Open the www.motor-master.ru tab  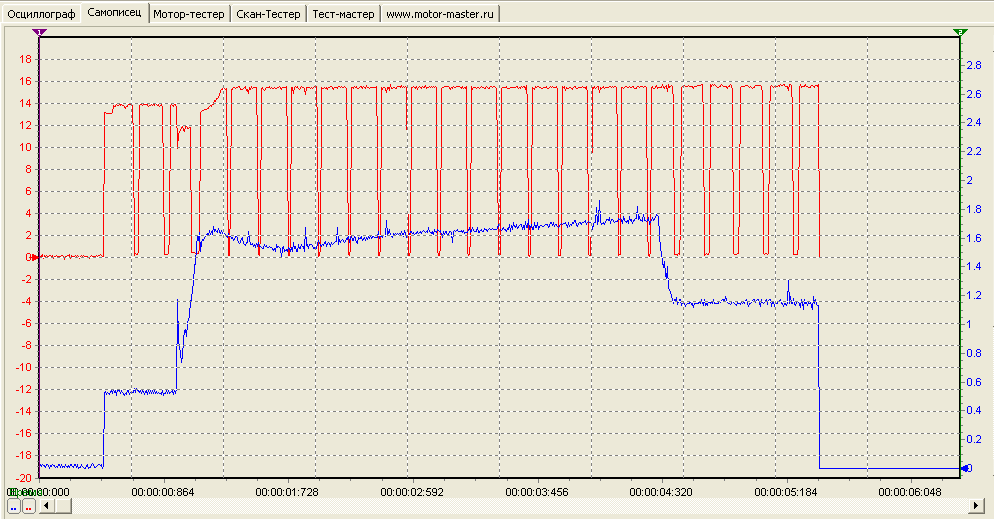click(x=440, y=14)
